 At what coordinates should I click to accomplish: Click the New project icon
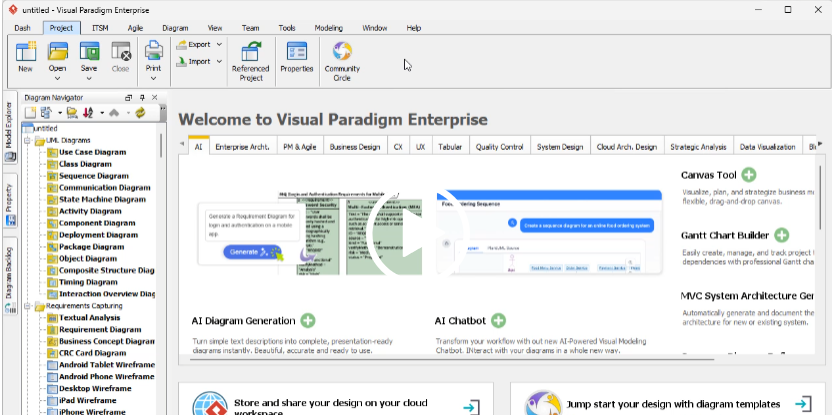pyautogui.click(x=25, y=57)
